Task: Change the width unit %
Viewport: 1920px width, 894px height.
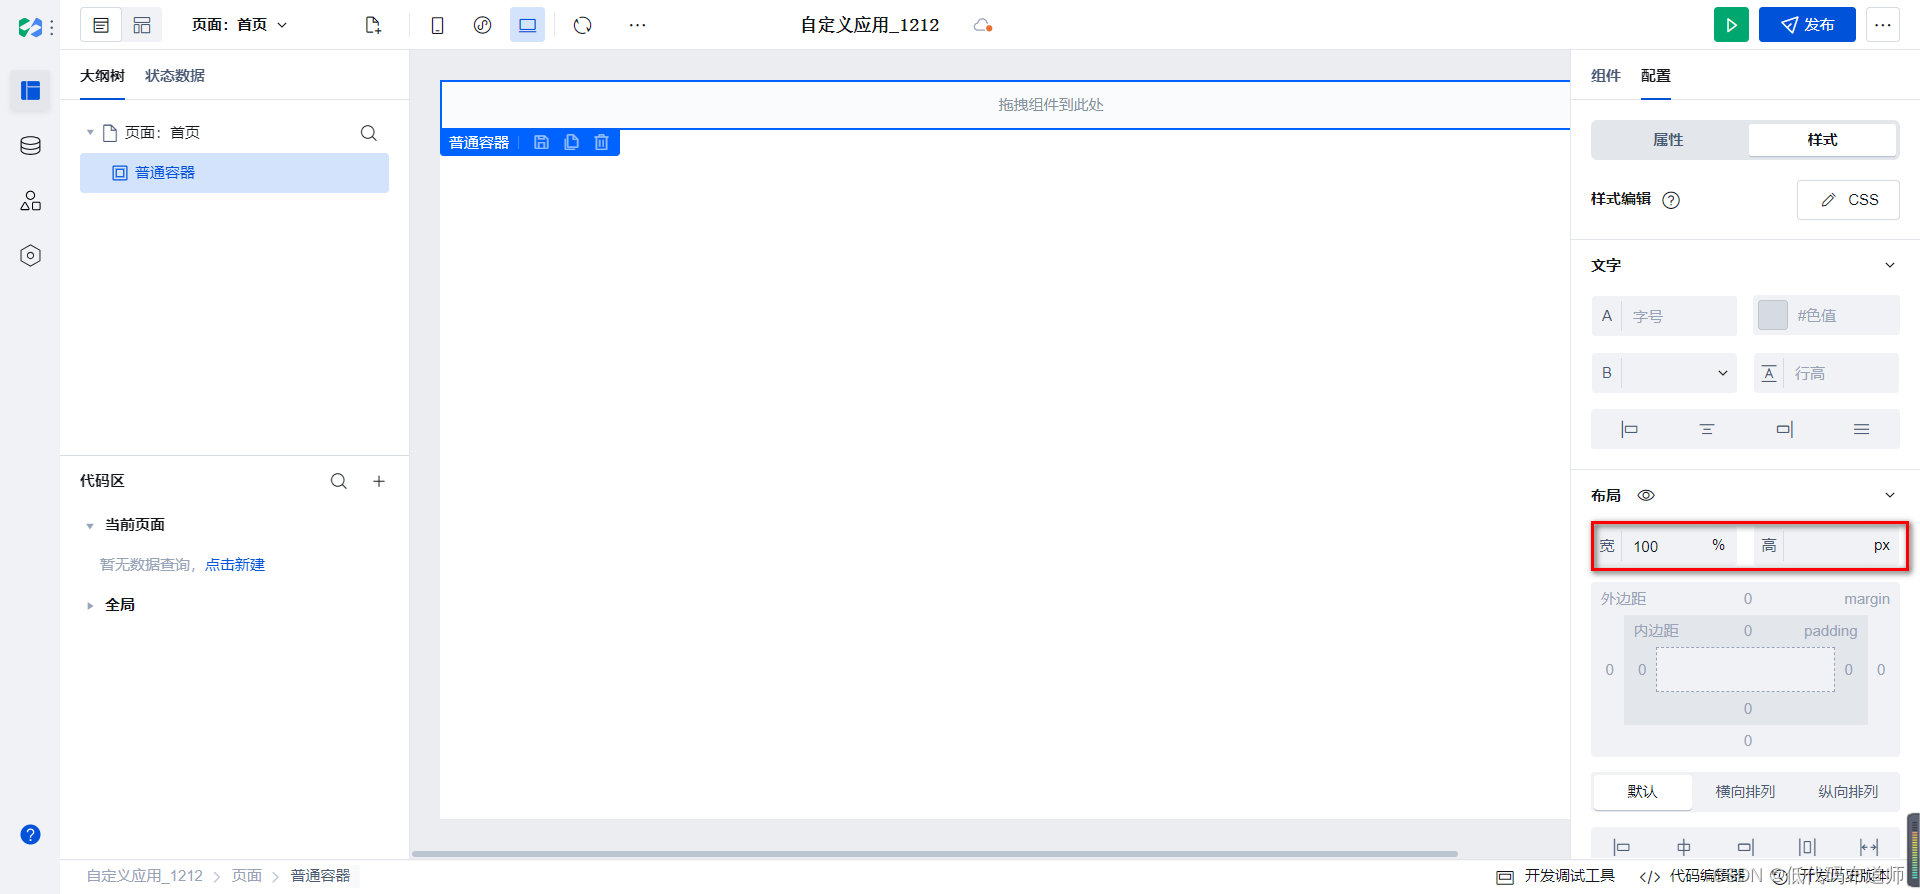Action: (1718, 545)
